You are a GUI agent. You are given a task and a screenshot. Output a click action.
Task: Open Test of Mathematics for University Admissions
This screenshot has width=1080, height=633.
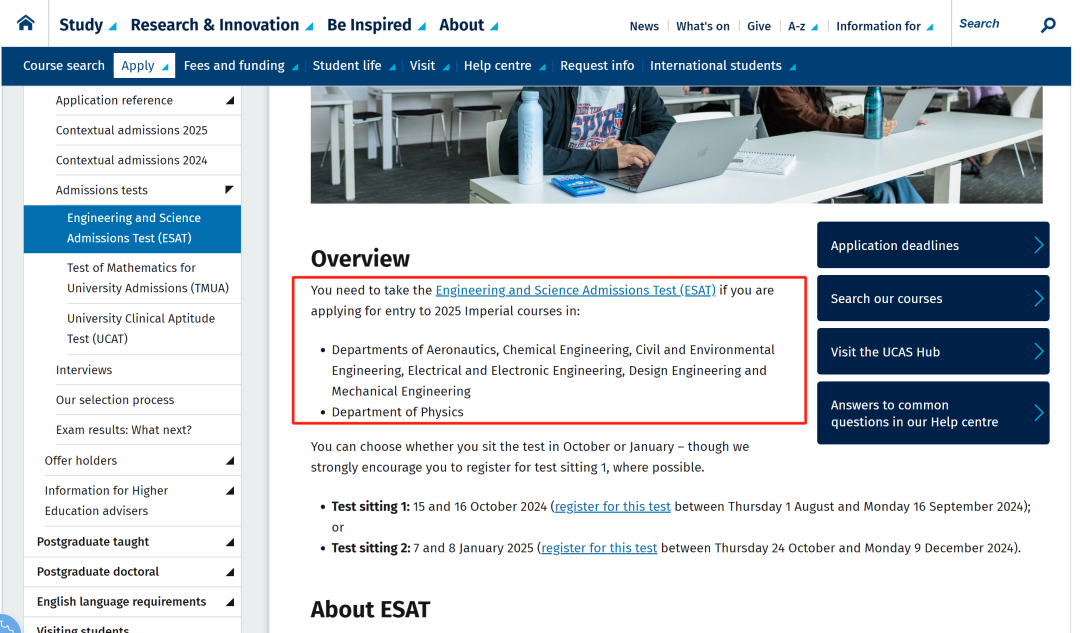[x=147, y=278]
